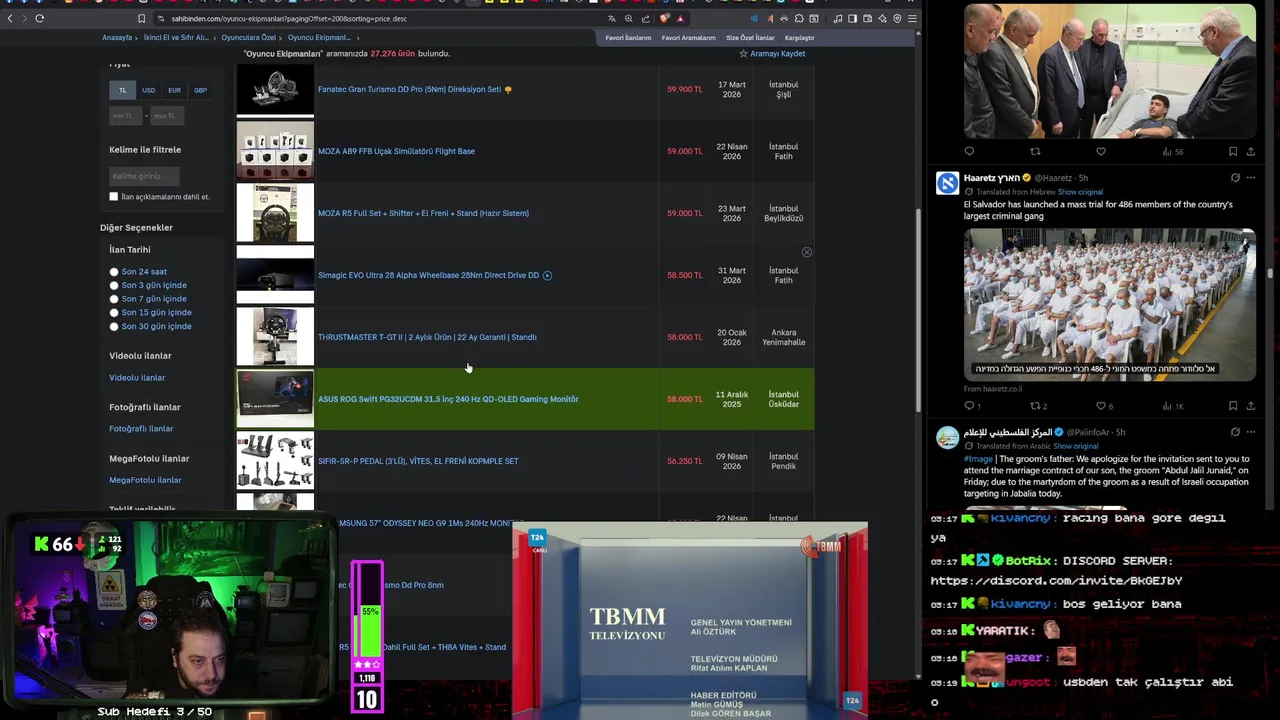
Task: Click the Brave Rewards triangle icon
Action: click(x=680, y=18)
